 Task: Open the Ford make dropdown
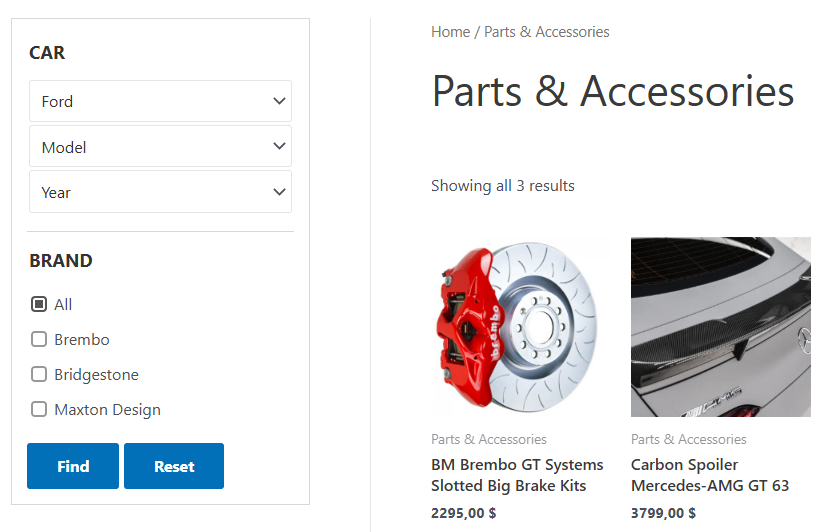tap(160, 101)
